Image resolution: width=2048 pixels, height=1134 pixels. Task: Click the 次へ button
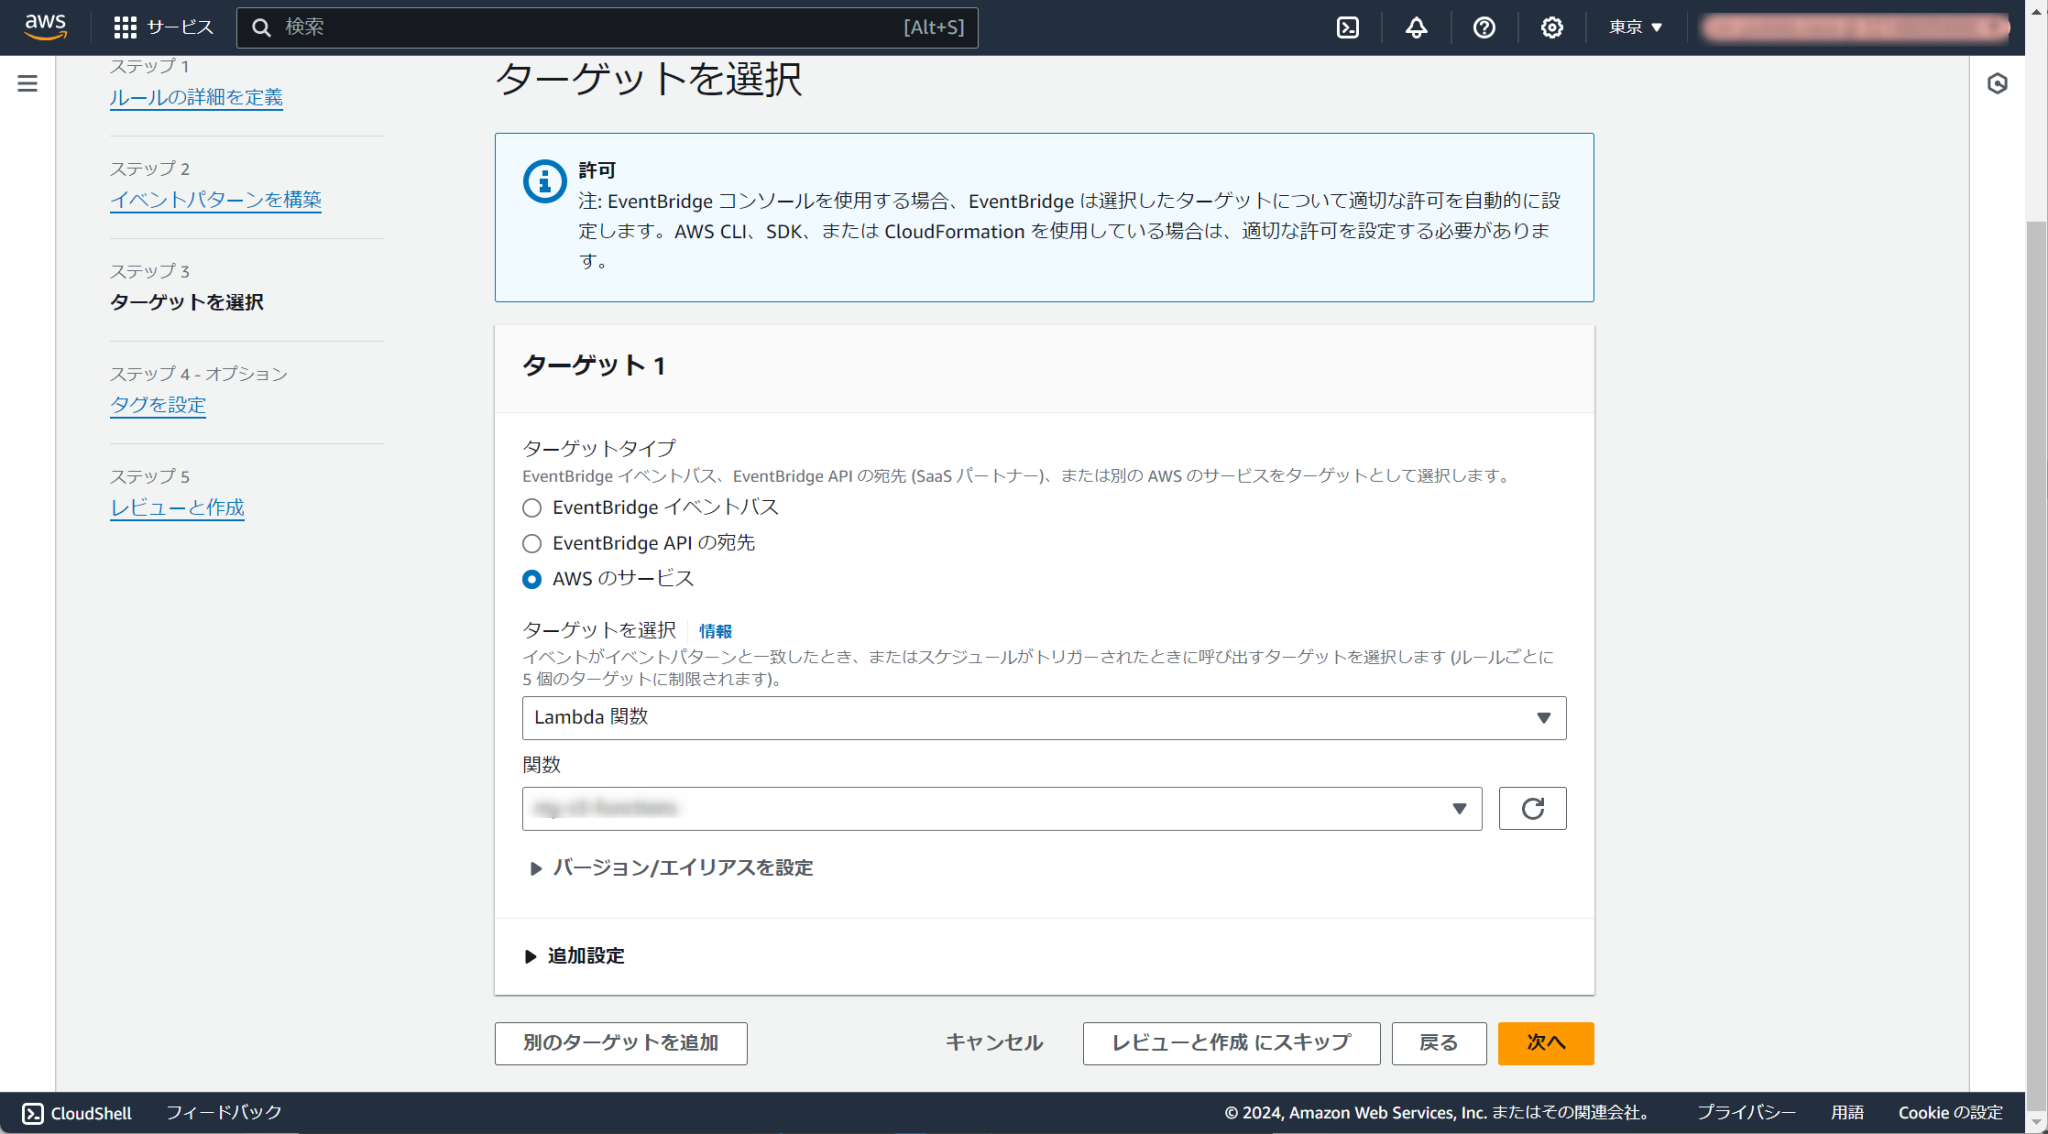tap(1545, 1043)
